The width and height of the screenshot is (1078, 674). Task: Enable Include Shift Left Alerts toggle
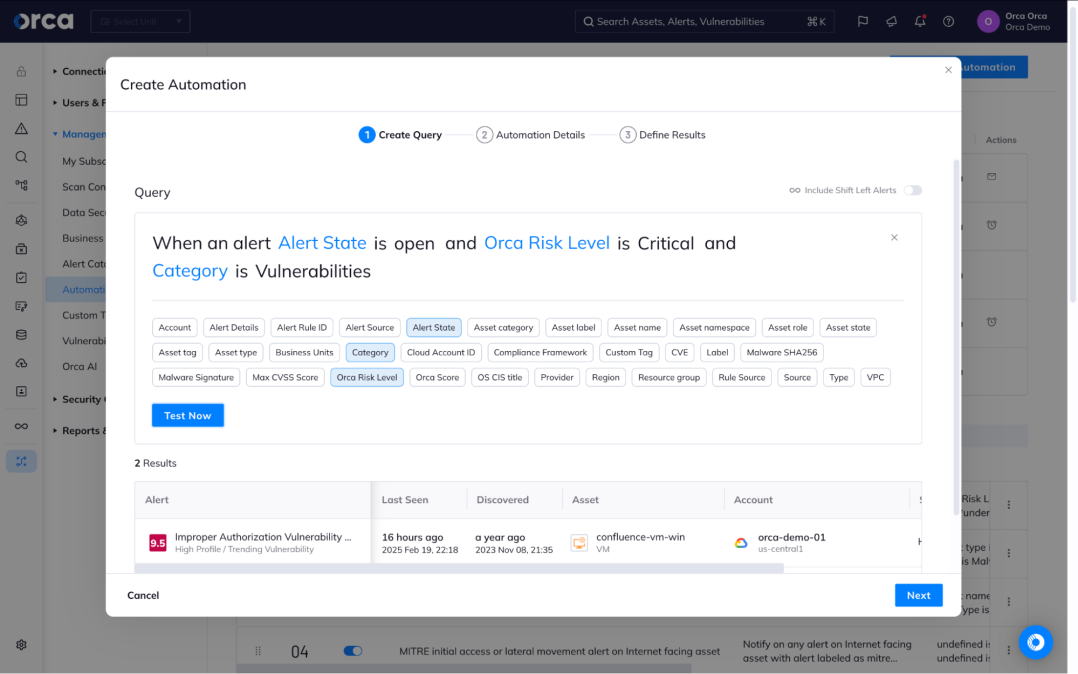tap(912, 191)
